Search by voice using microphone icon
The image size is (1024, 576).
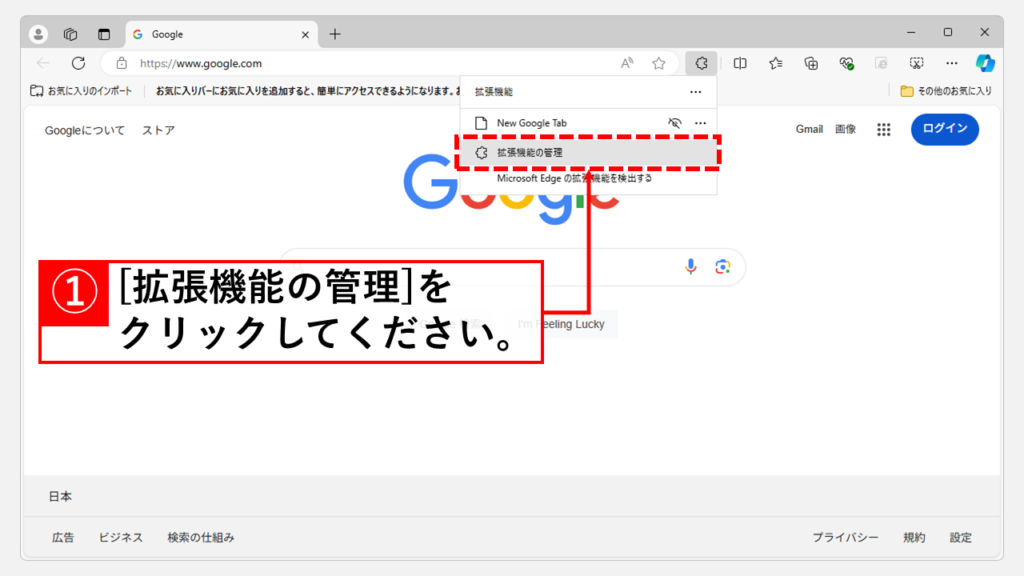click(x=690, y=266)
